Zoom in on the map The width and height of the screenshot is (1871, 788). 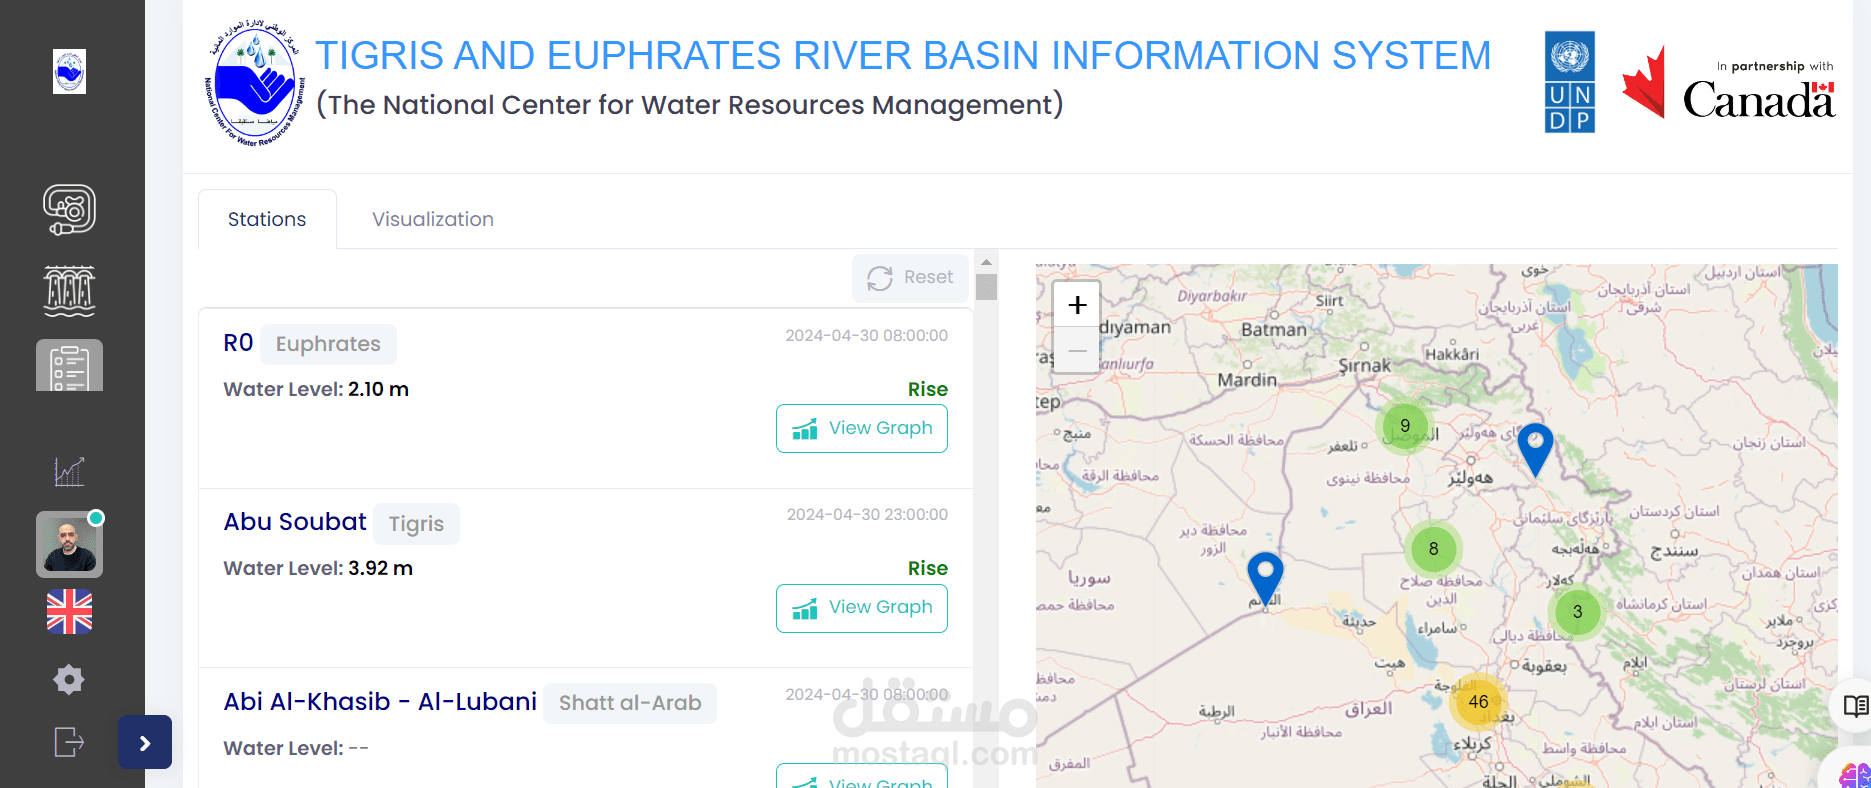(1077, 305)
